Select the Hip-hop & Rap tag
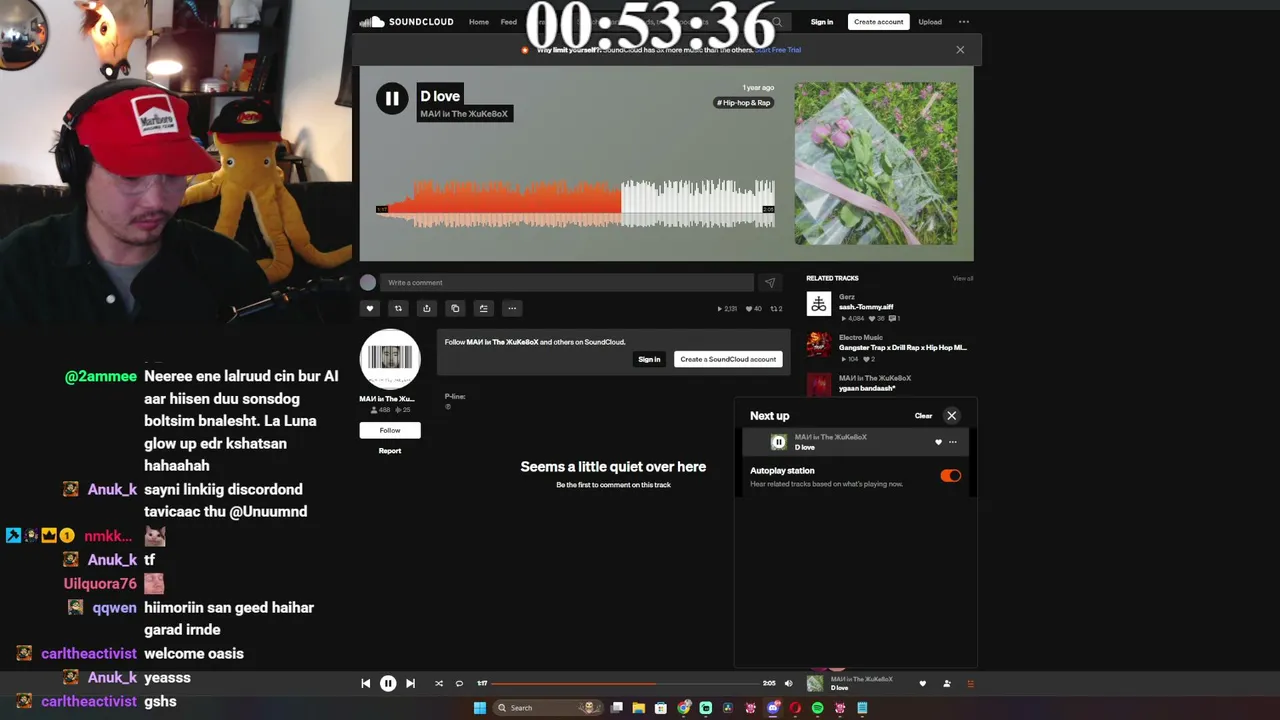The height and width of the screenshot is (720, 1280). [744, 103]
